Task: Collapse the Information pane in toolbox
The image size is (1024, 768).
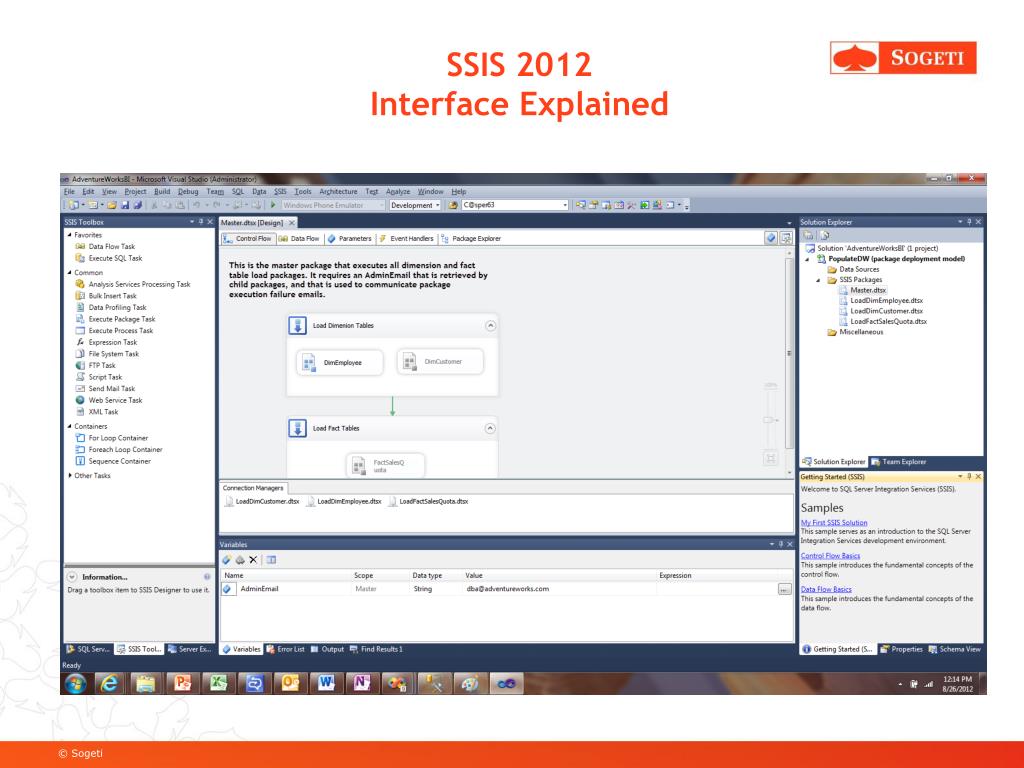Action: [72, 577]
